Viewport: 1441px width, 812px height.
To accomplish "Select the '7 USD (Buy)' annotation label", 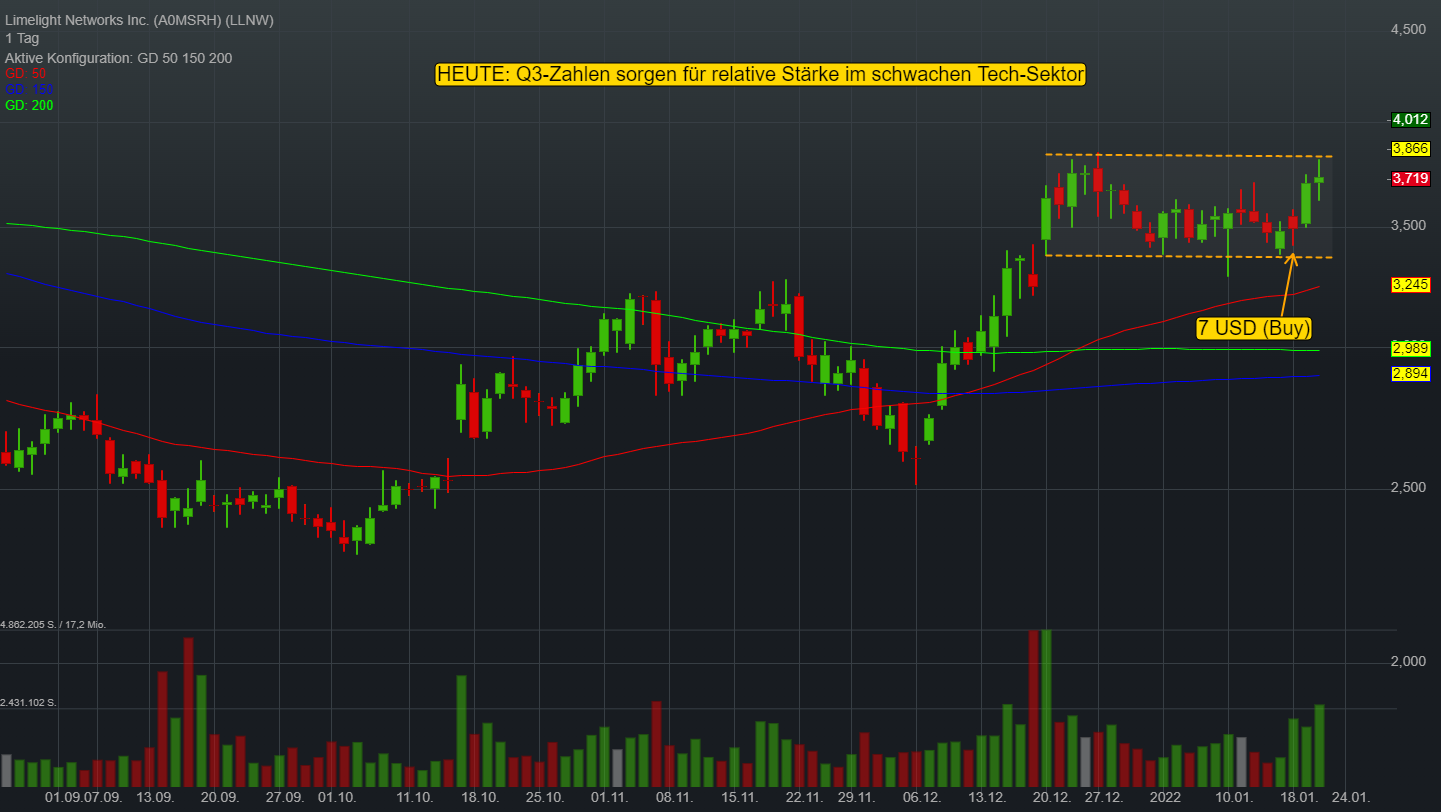I will tap(1254, 328).
